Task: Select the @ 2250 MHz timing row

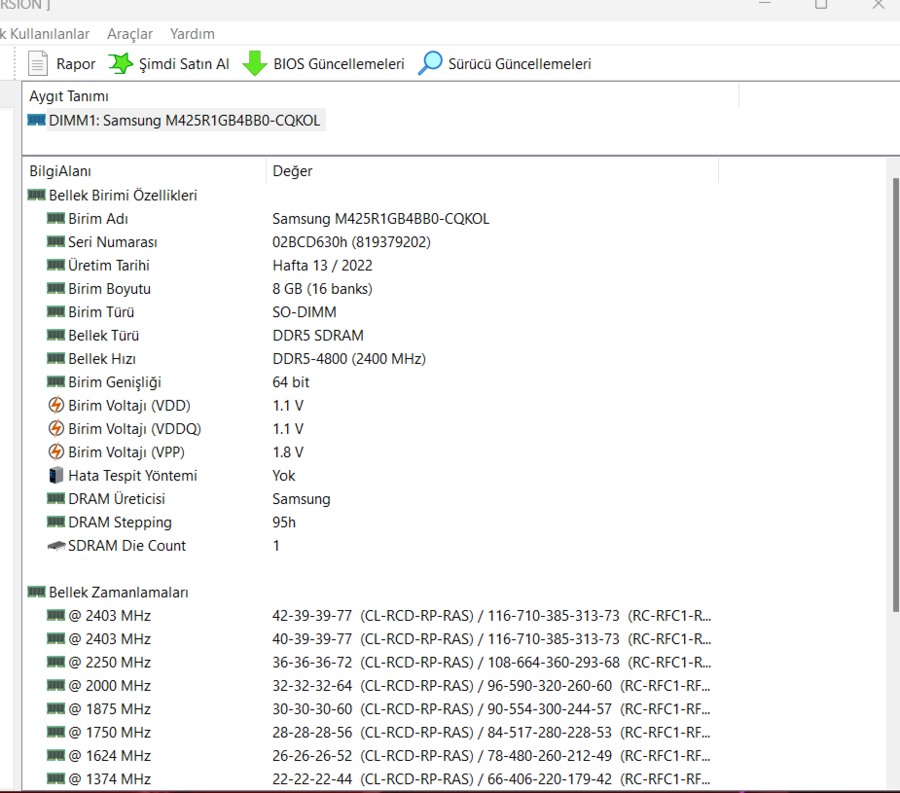Action: pos(109,662)
